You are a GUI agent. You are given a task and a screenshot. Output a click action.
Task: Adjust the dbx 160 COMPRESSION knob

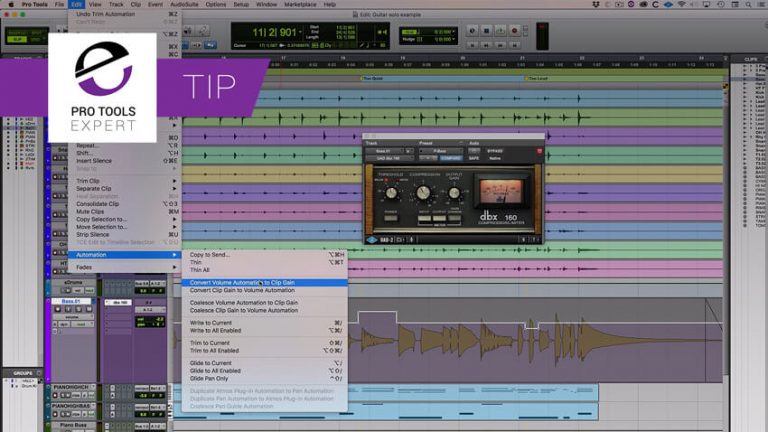click(x=423, y=192)
